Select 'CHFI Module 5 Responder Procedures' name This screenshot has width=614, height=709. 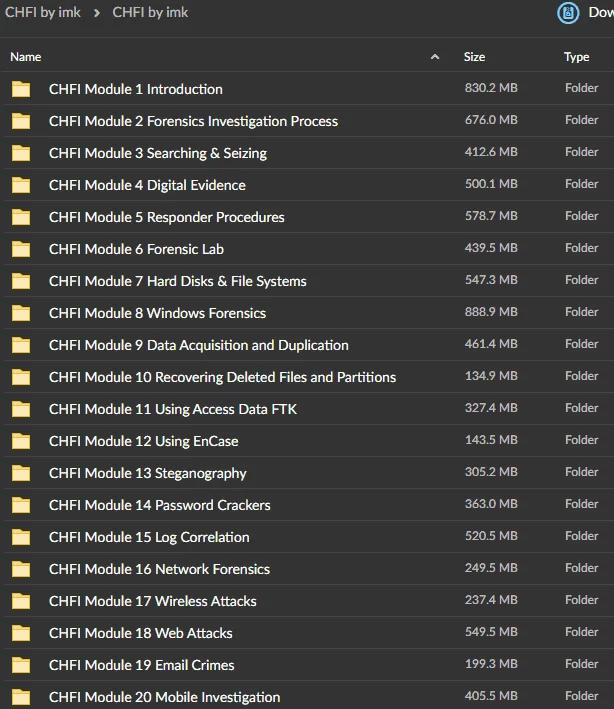click(167, 217)
